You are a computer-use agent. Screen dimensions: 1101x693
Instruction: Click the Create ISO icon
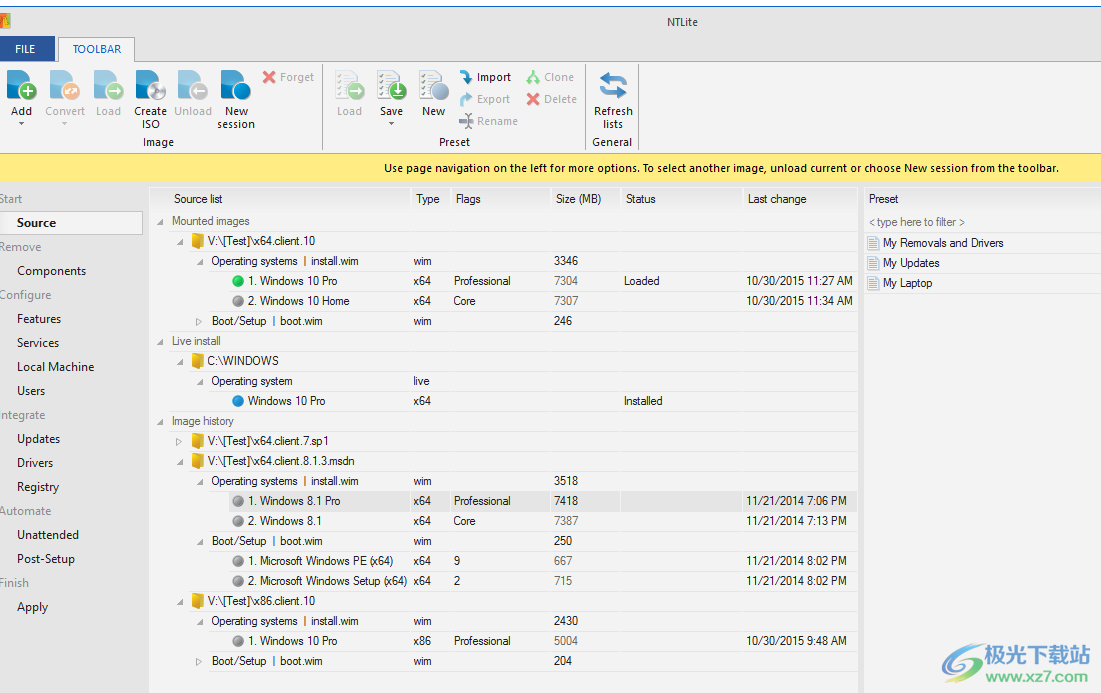point(150,86)
